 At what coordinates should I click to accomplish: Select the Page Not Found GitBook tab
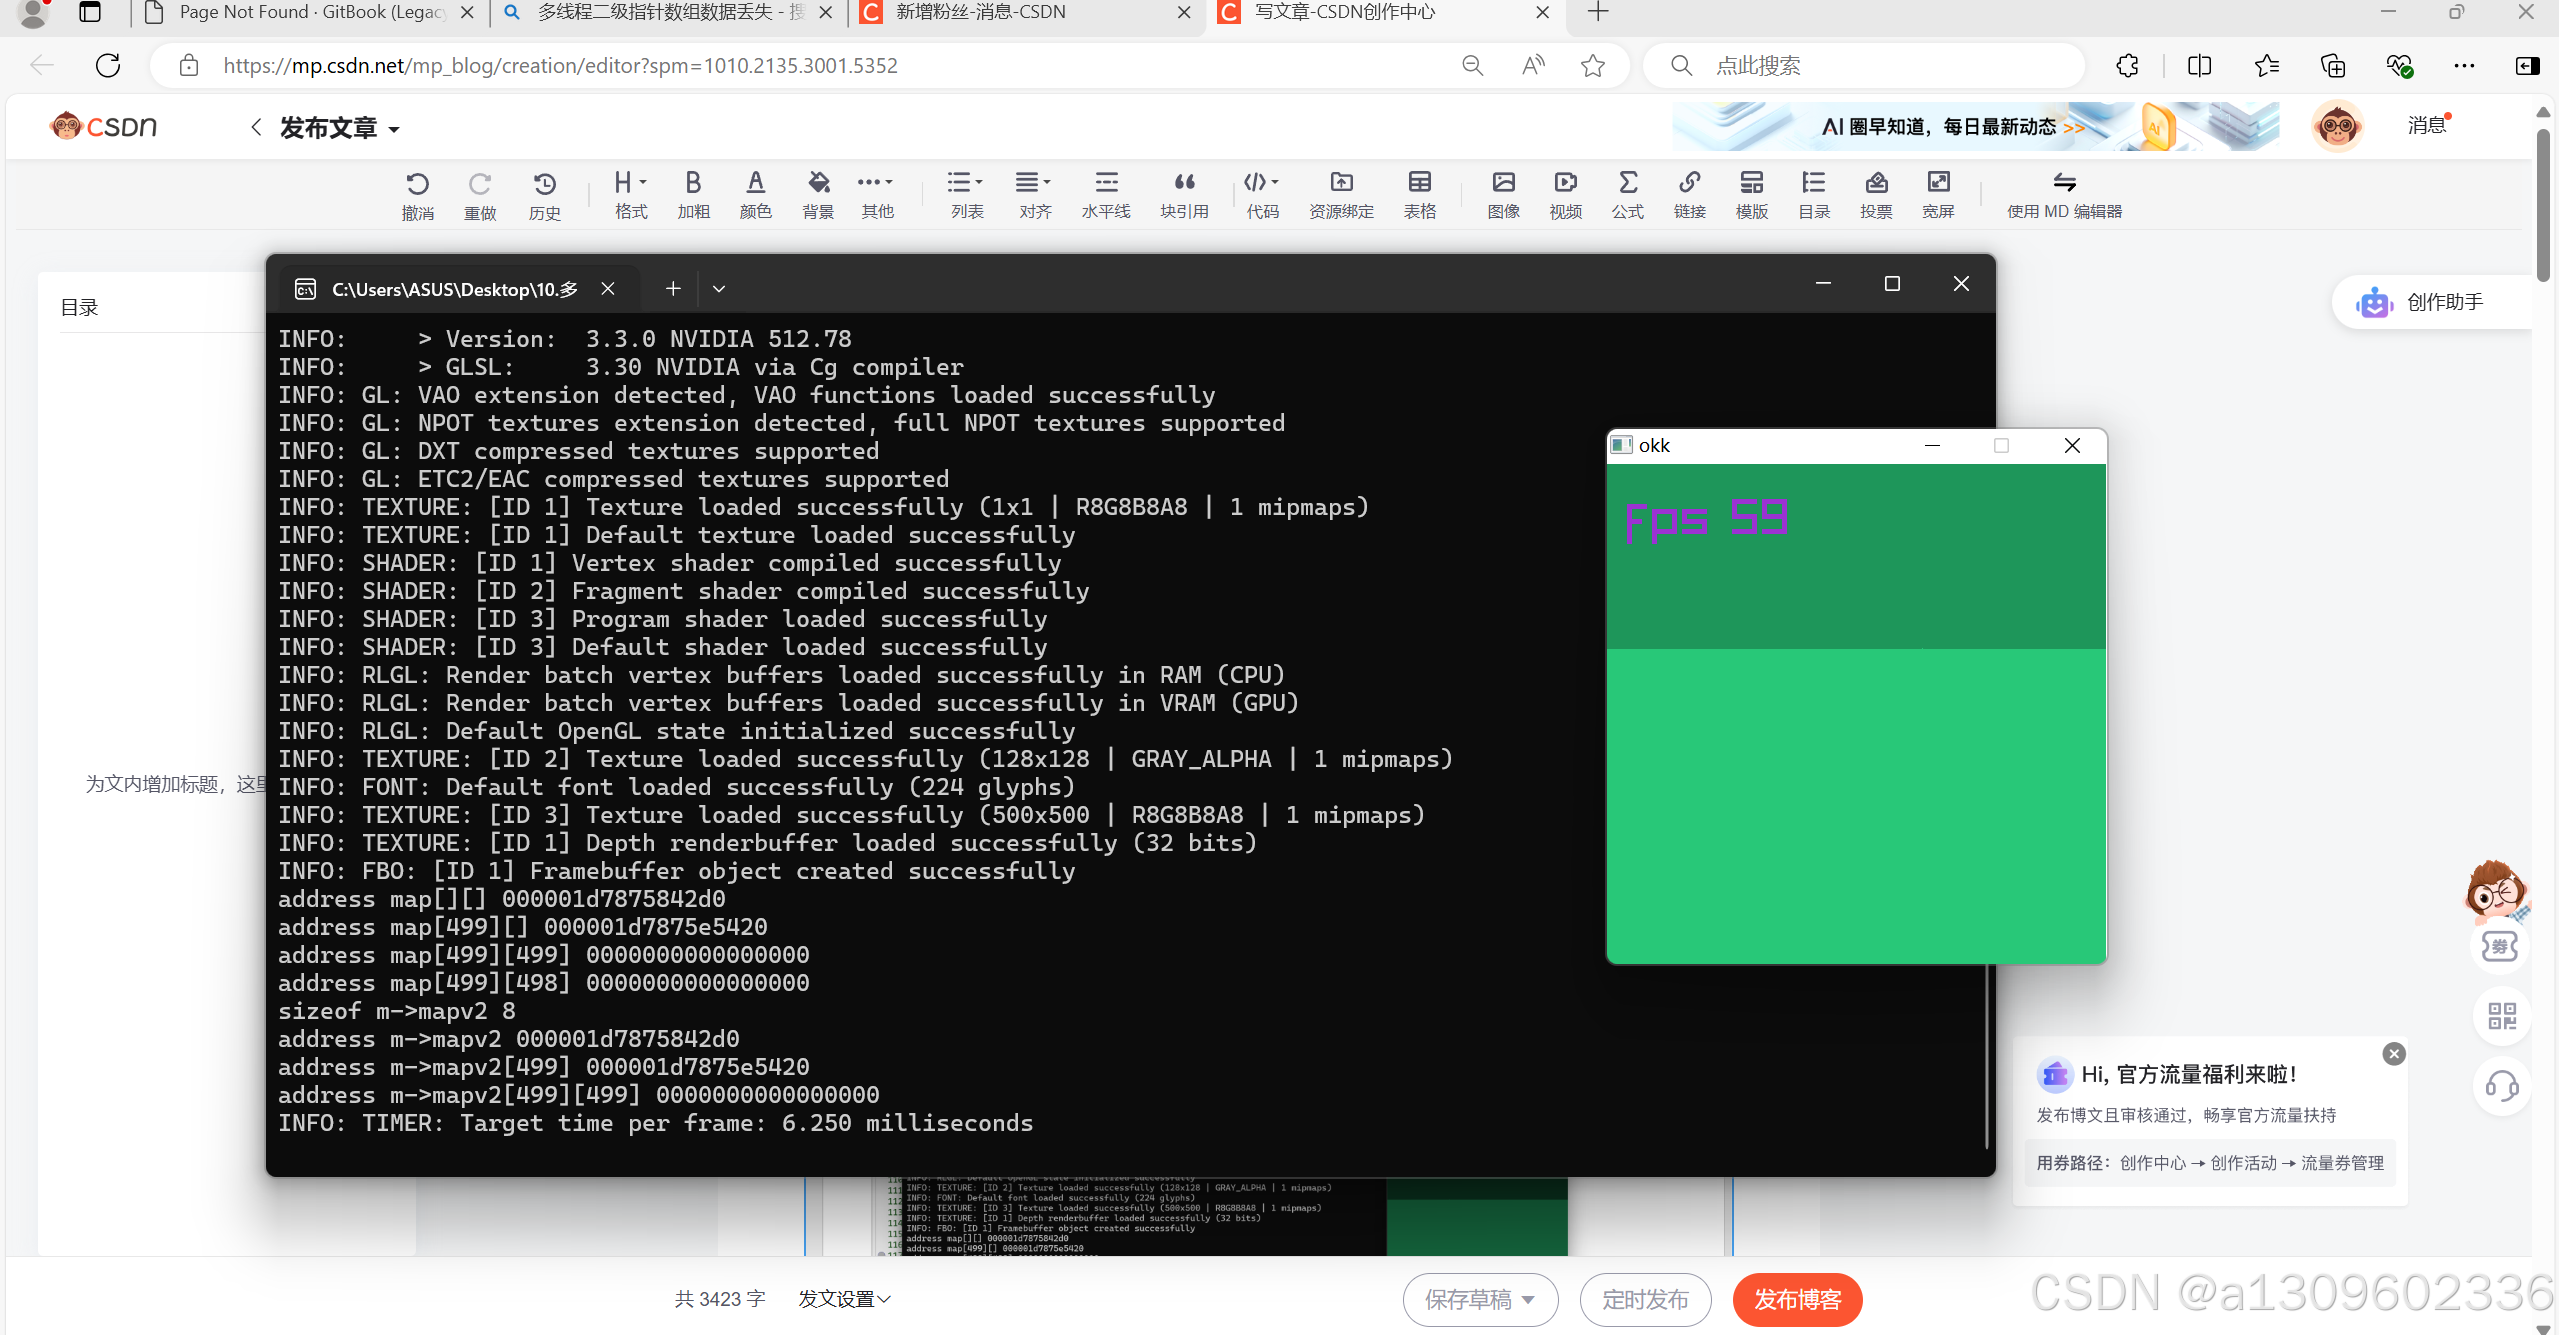coord(310,13)
